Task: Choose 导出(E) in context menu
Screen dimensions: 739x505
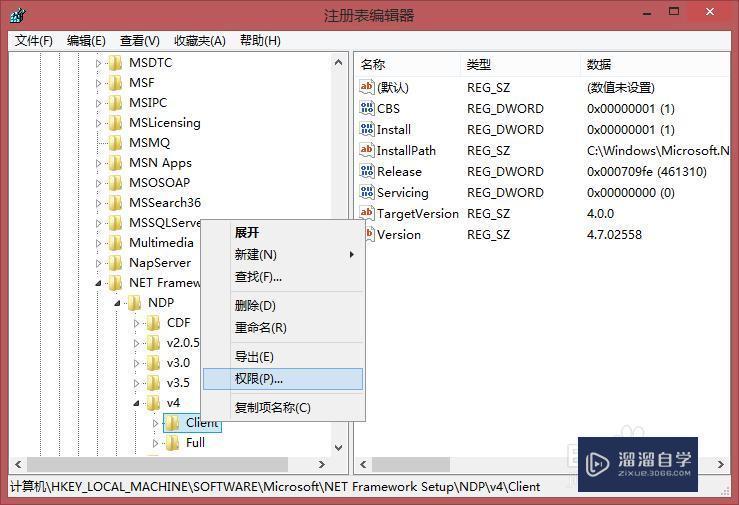Action: point(283,357)
